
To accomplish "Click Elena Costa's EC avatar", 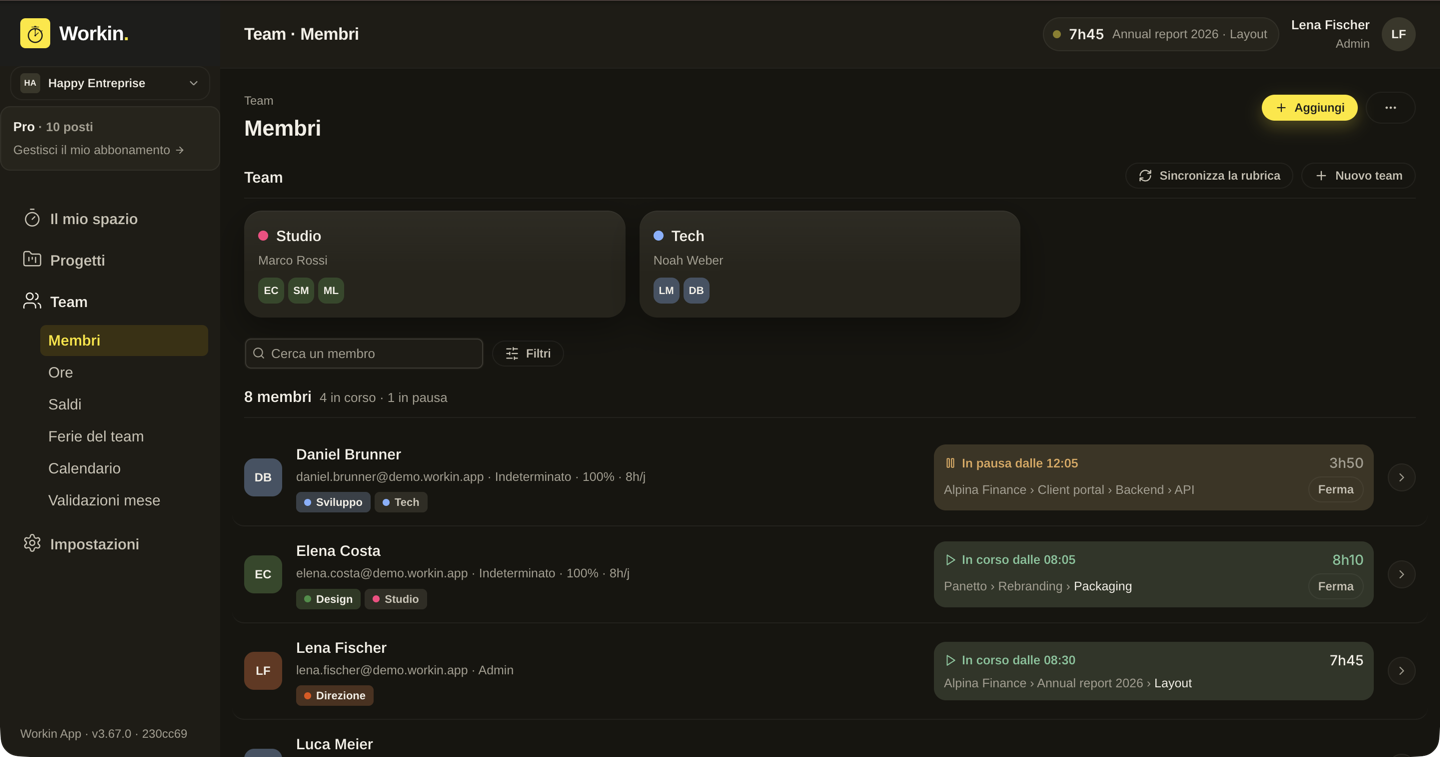I will click(263, 574).
